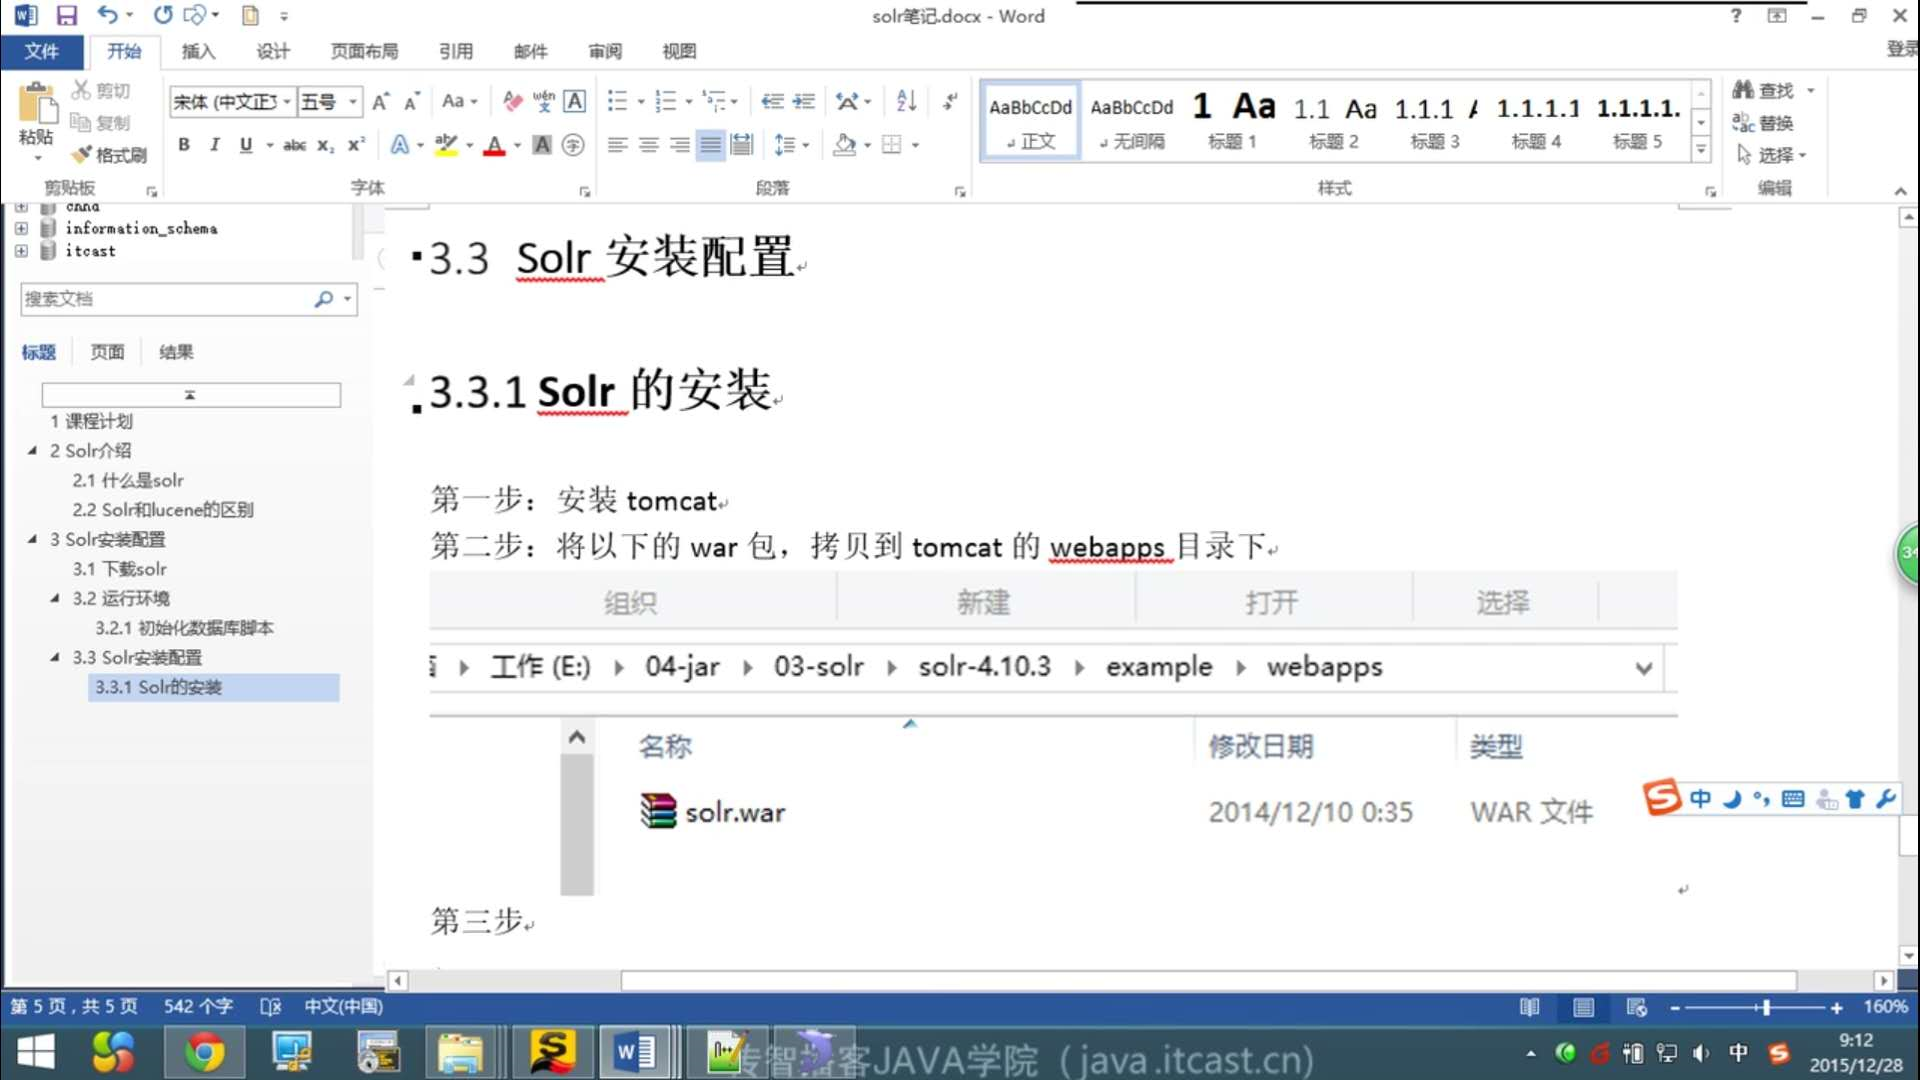Collapse the 3 Solr安装配置 heading
The width and height of the screenshot is (1920, 1080).
[x=32, y=539]
